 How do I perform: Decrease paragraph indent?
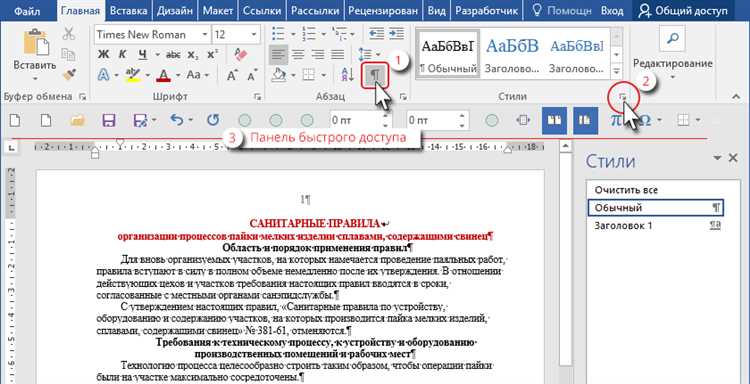coord(377,33)
